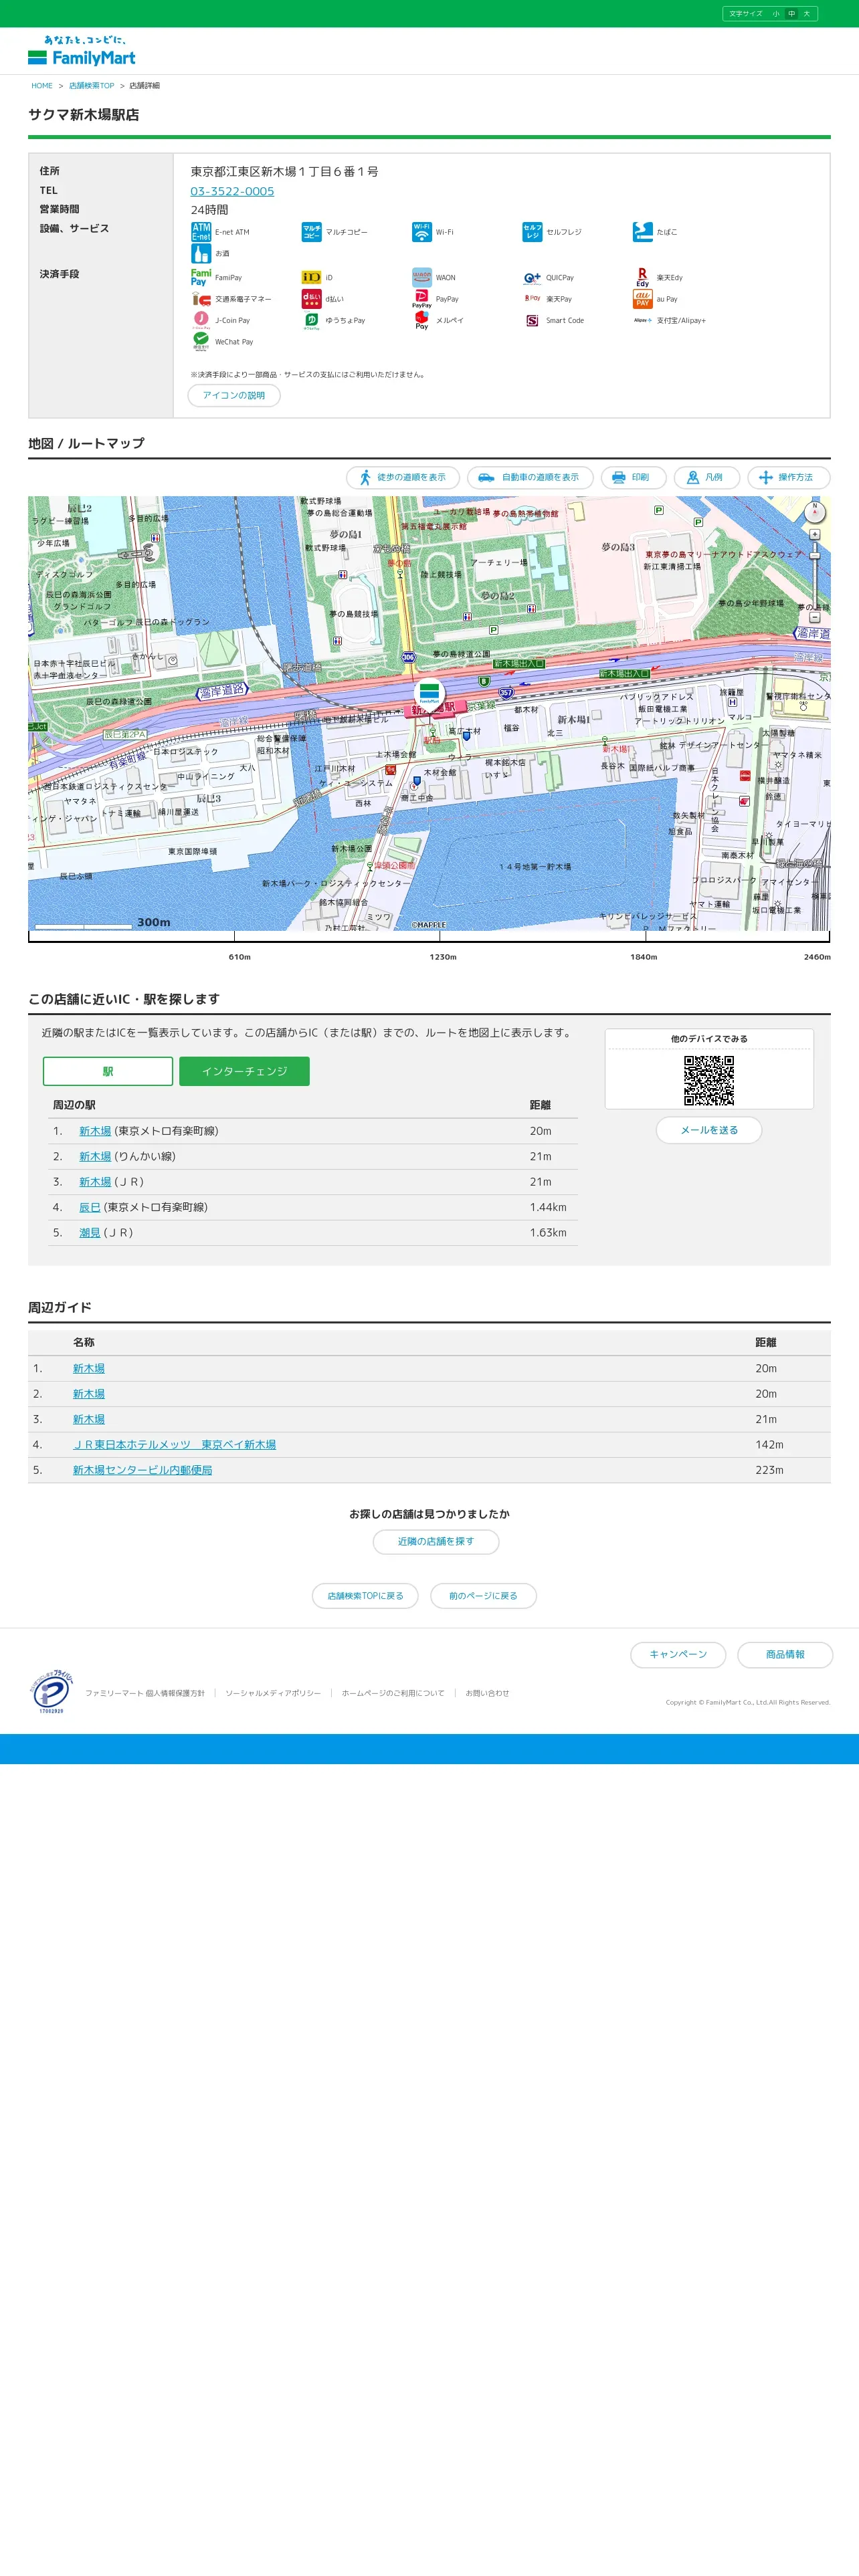The height and width of the screenshot is (2576, 859).
Task: Select the インターチェンジ tab
Action: click(244, 1071)
